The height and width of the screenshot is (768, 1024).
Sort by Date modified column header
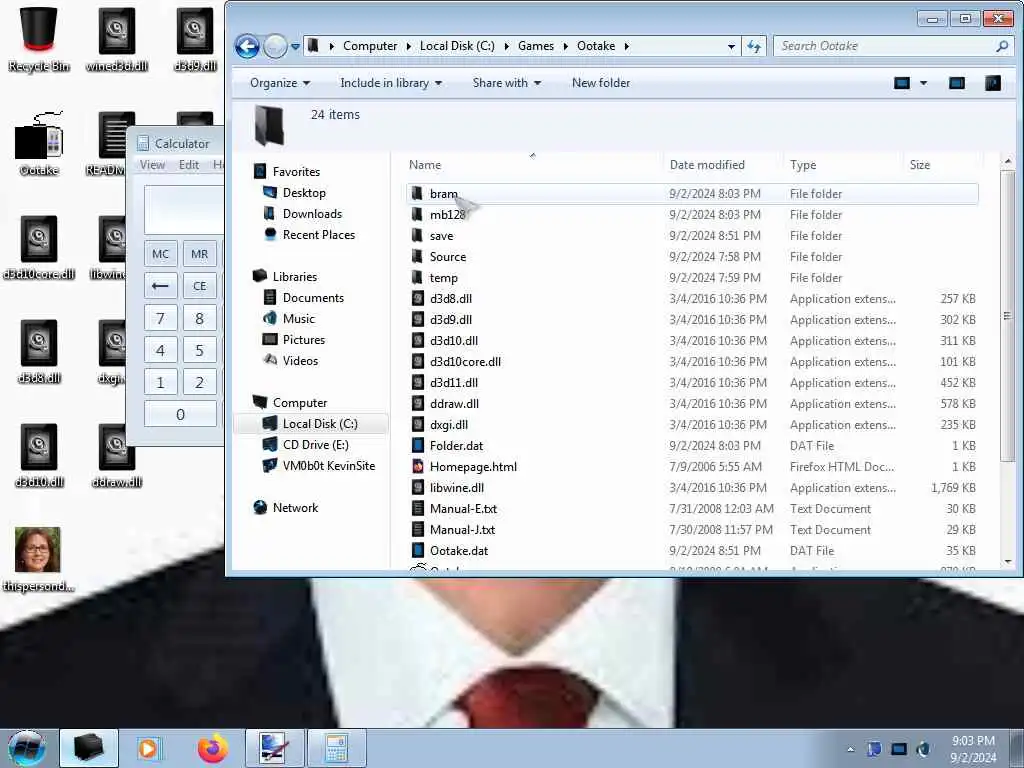(x=707, y=165)
